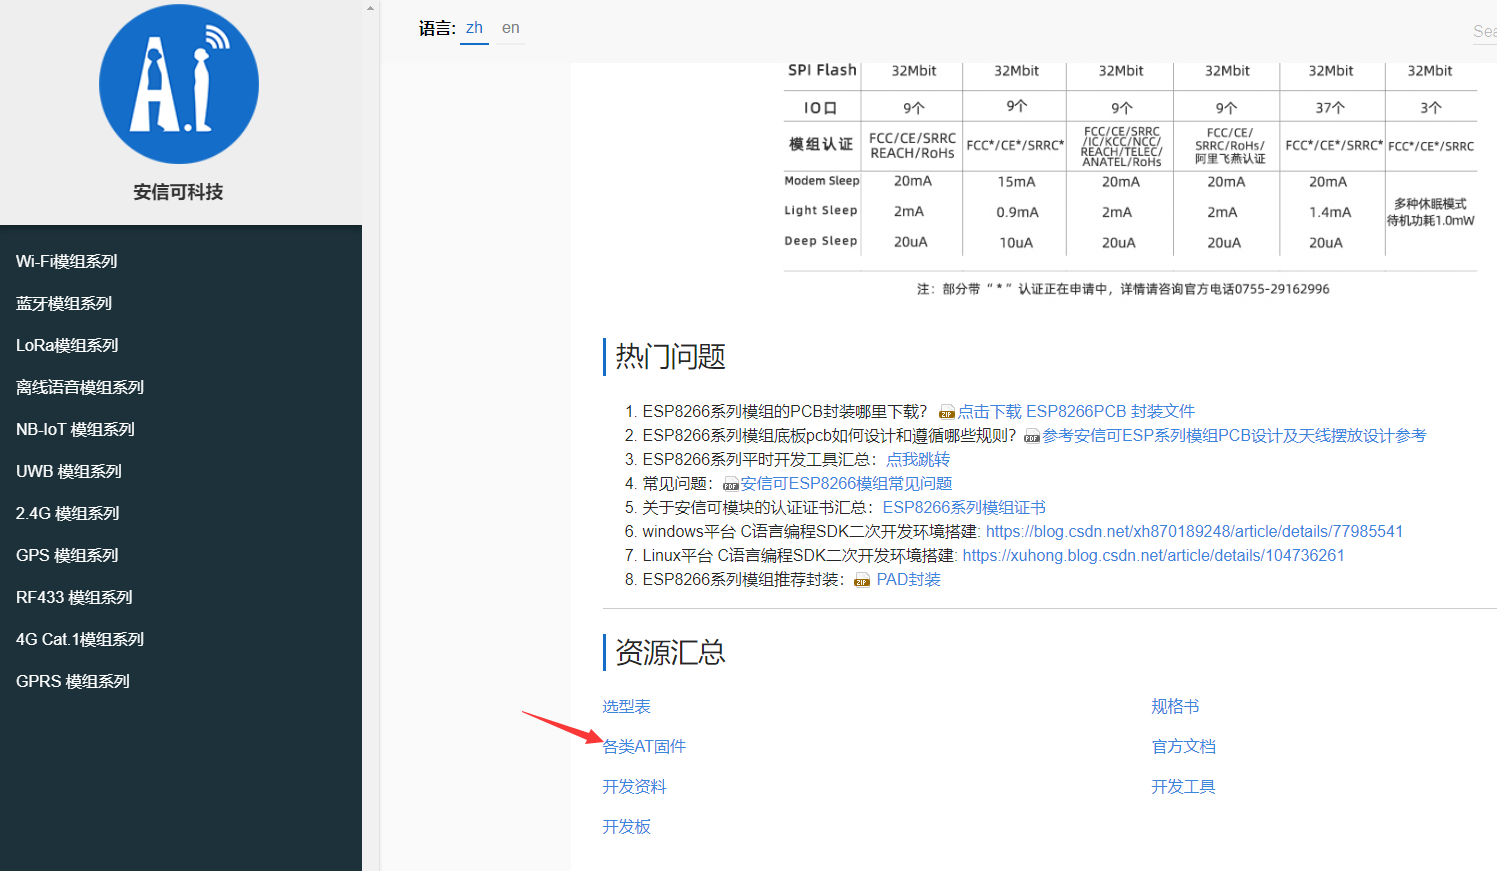The width and height of the screenshot is (1497, 871).
Task: Open 安信可ESP8266模组常见问题 link
Action: tap(846, 484)
